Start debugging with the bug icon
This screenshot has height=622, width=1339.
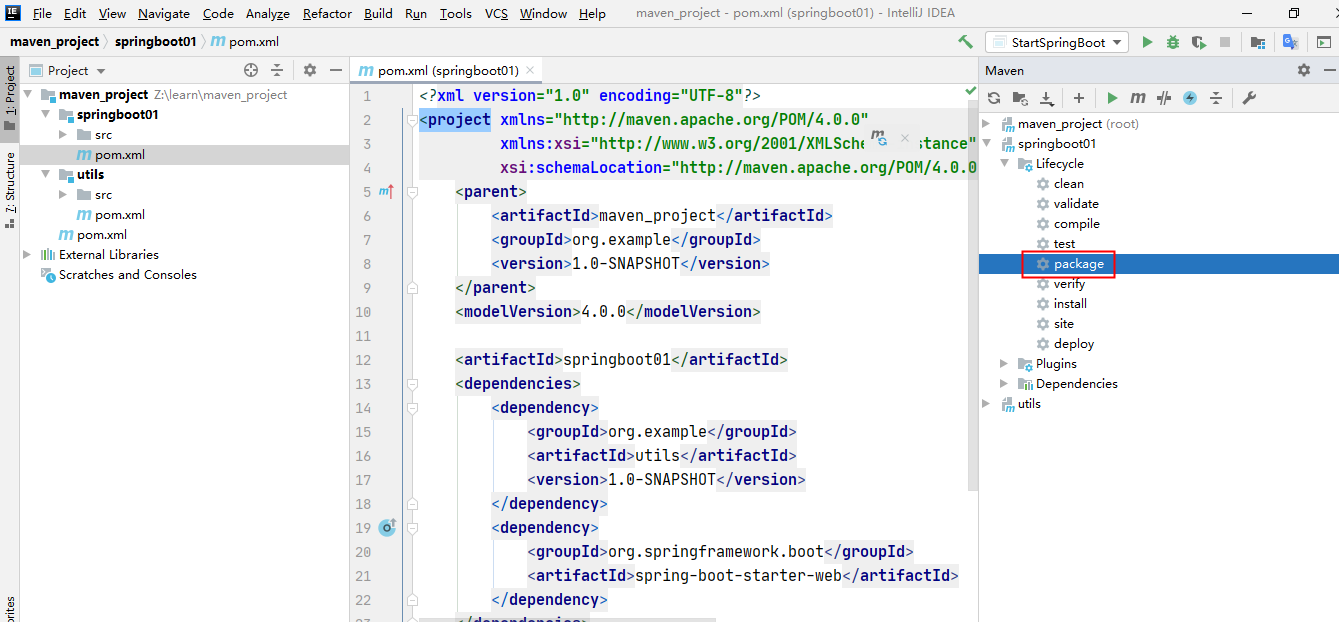pyautogui.click(x=1173, y=42)
